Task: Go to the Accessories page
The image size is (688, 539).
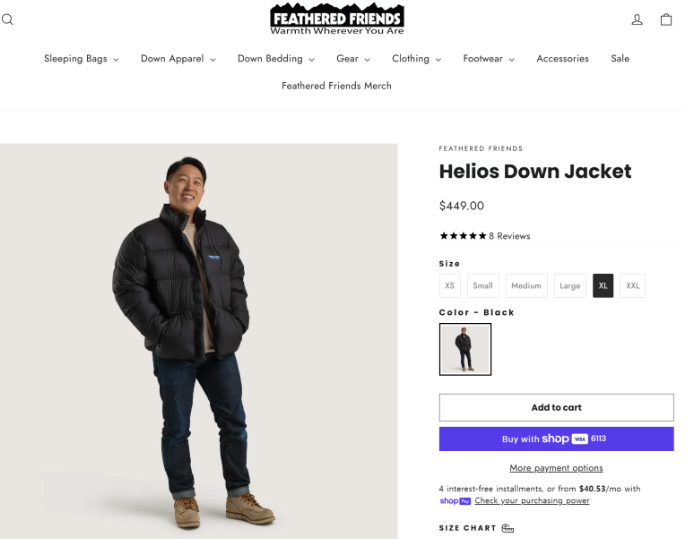Action: [x=562, y=59]
